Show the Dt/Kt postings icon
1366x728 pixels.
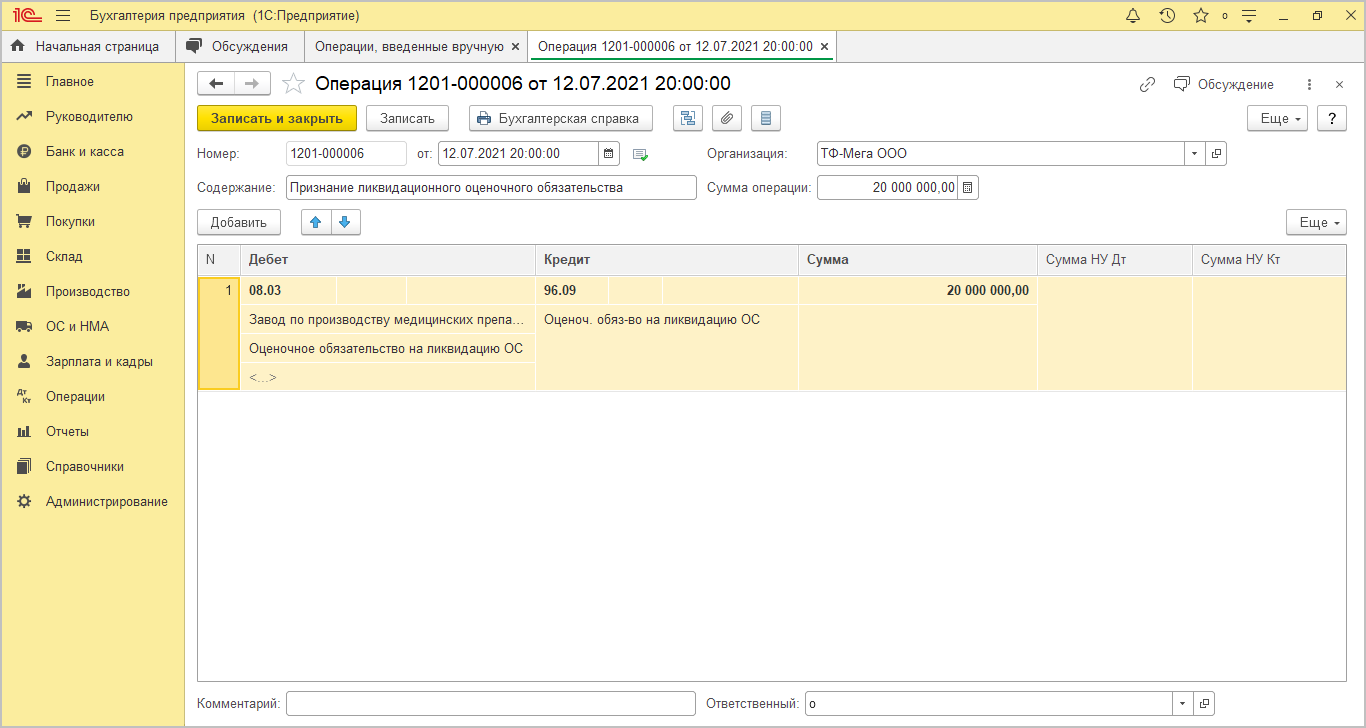(x=687, y=118)
